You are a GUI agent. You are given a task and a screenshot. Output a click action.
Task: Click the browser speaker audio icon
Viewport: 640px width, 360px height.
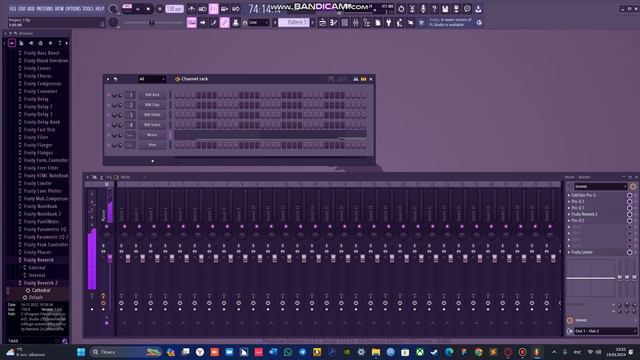click(x=31, y=43)
